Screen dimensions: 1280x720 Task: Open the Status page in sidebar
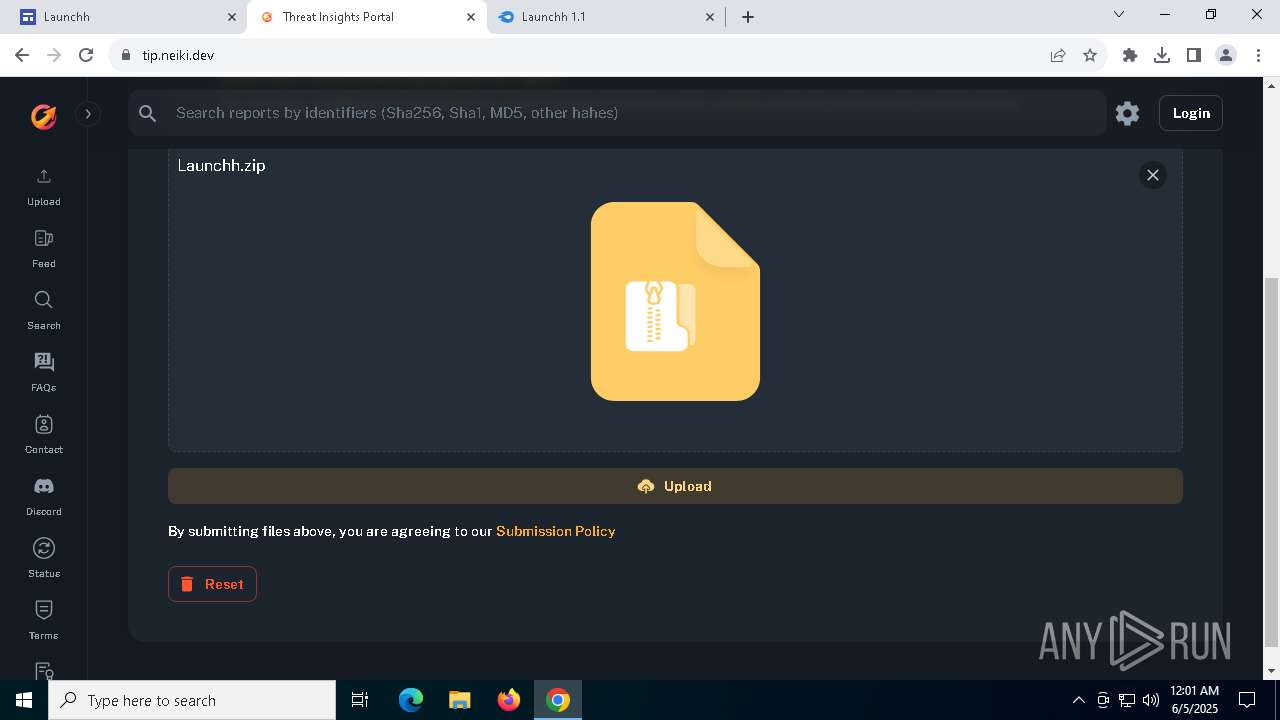click(x=43, y=559)
